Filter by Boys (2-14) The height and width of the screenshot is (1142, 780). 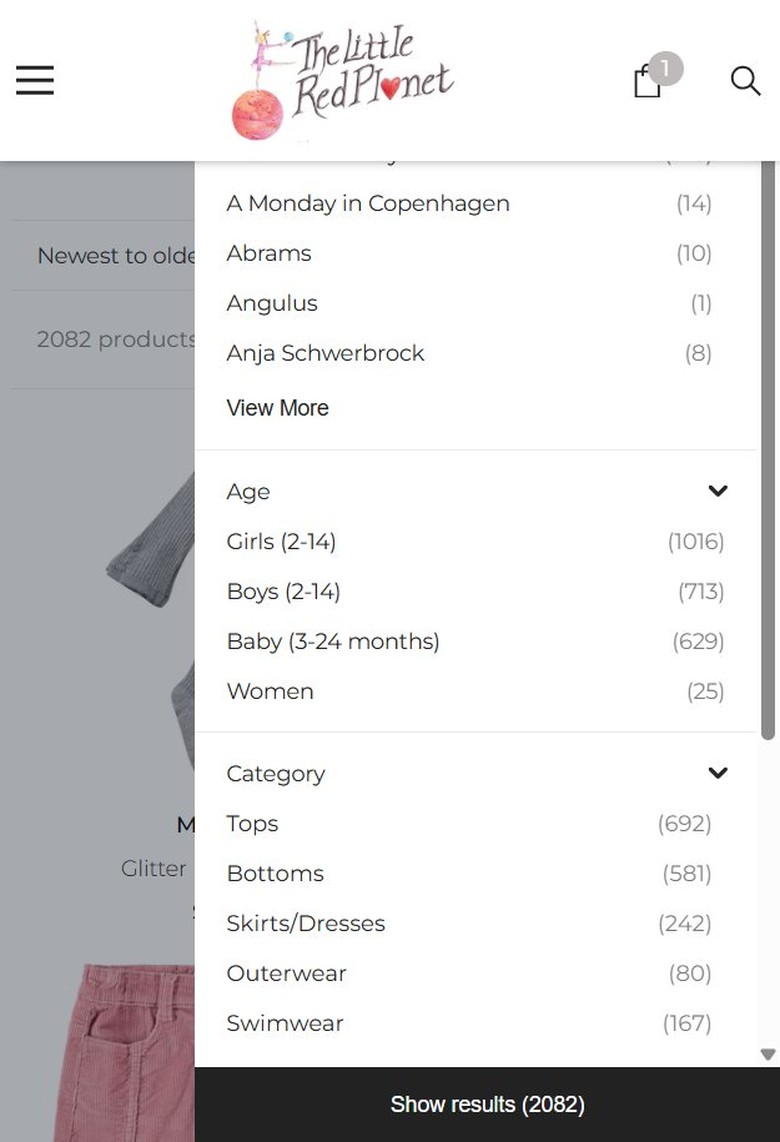[x=475, y=591]
